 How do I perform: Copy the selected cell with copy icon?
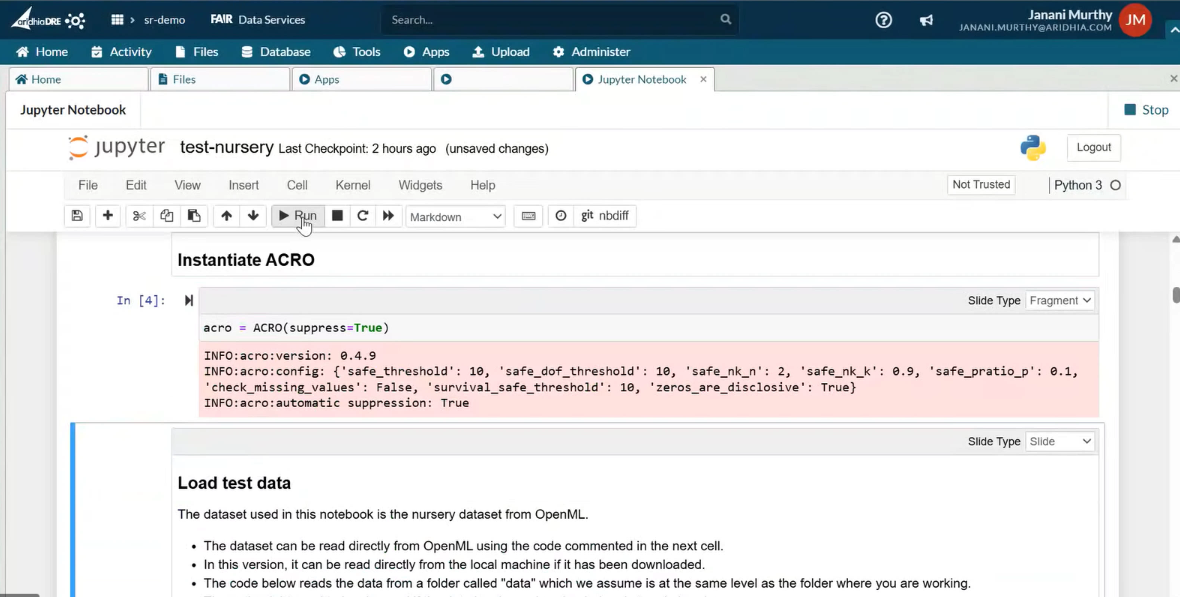pyautogui.click(x=166, y=215)
